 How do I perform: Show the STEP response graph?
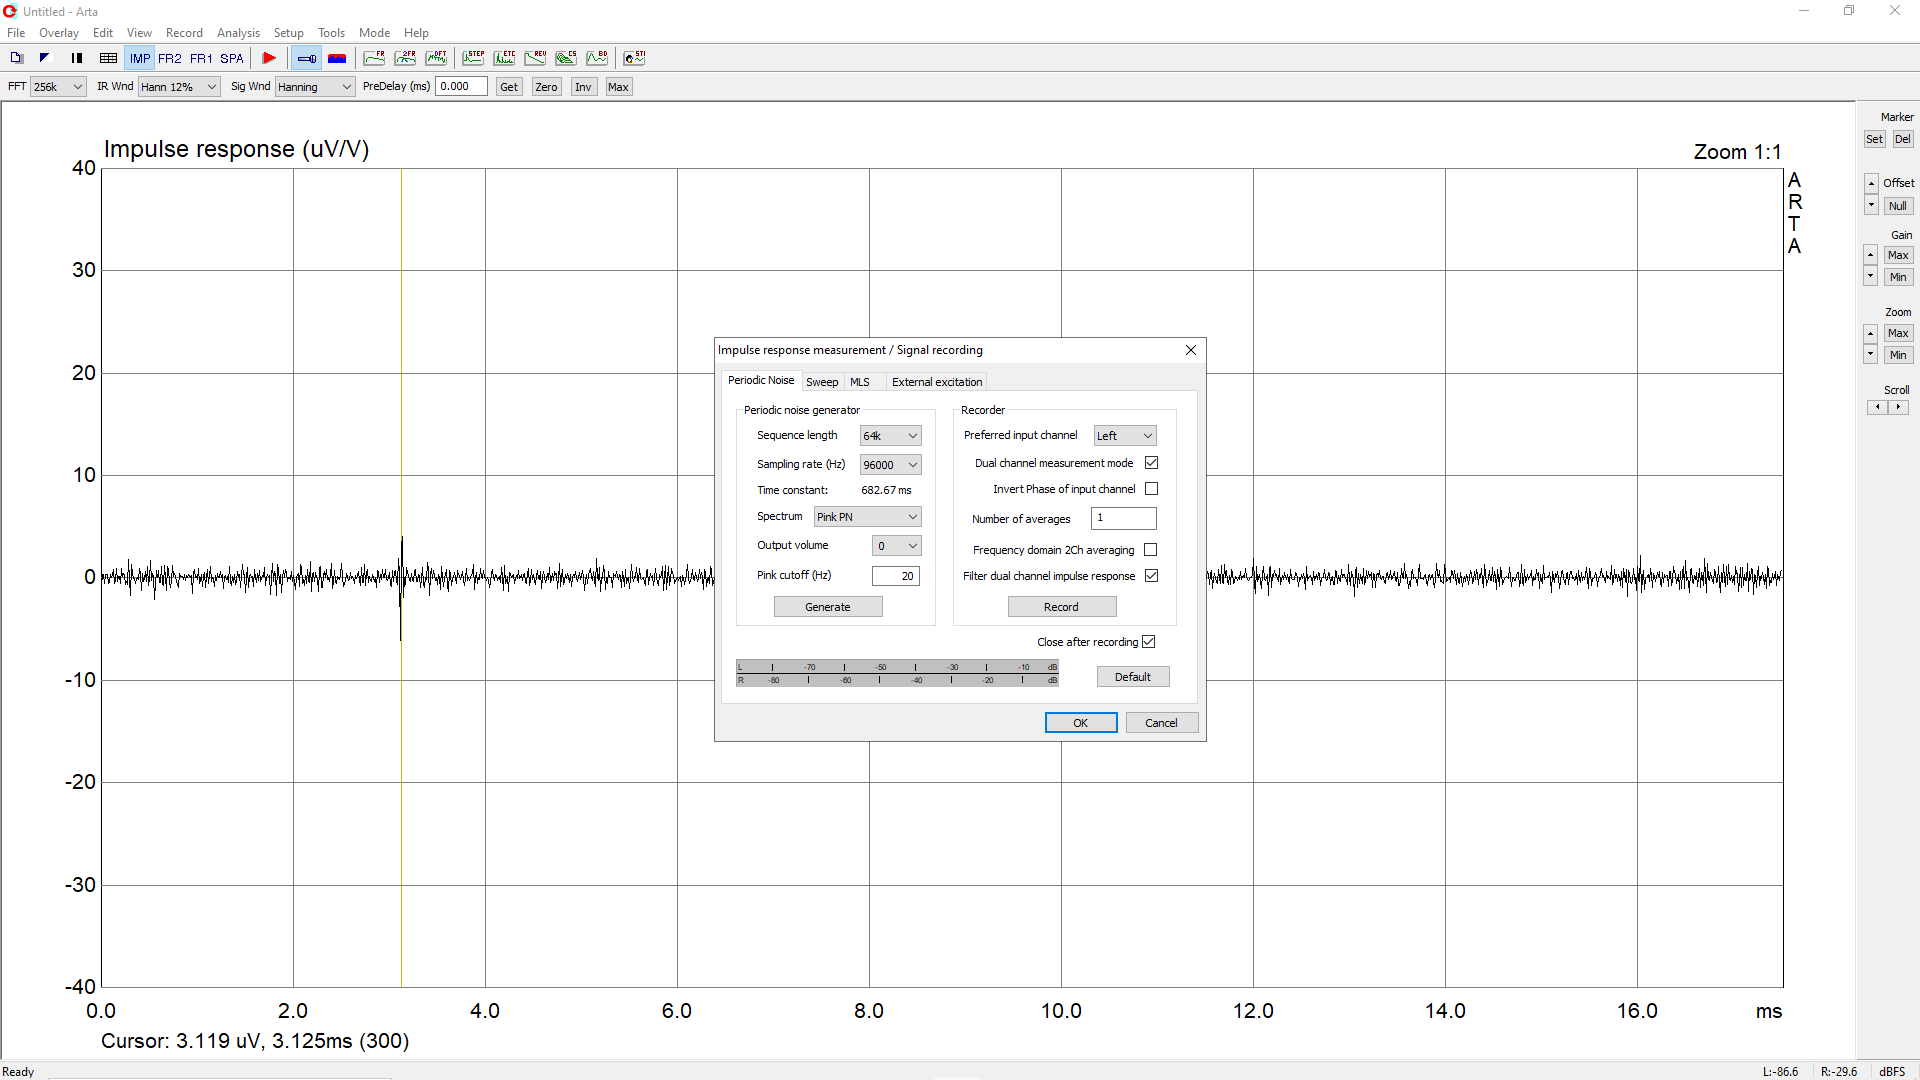473,58
